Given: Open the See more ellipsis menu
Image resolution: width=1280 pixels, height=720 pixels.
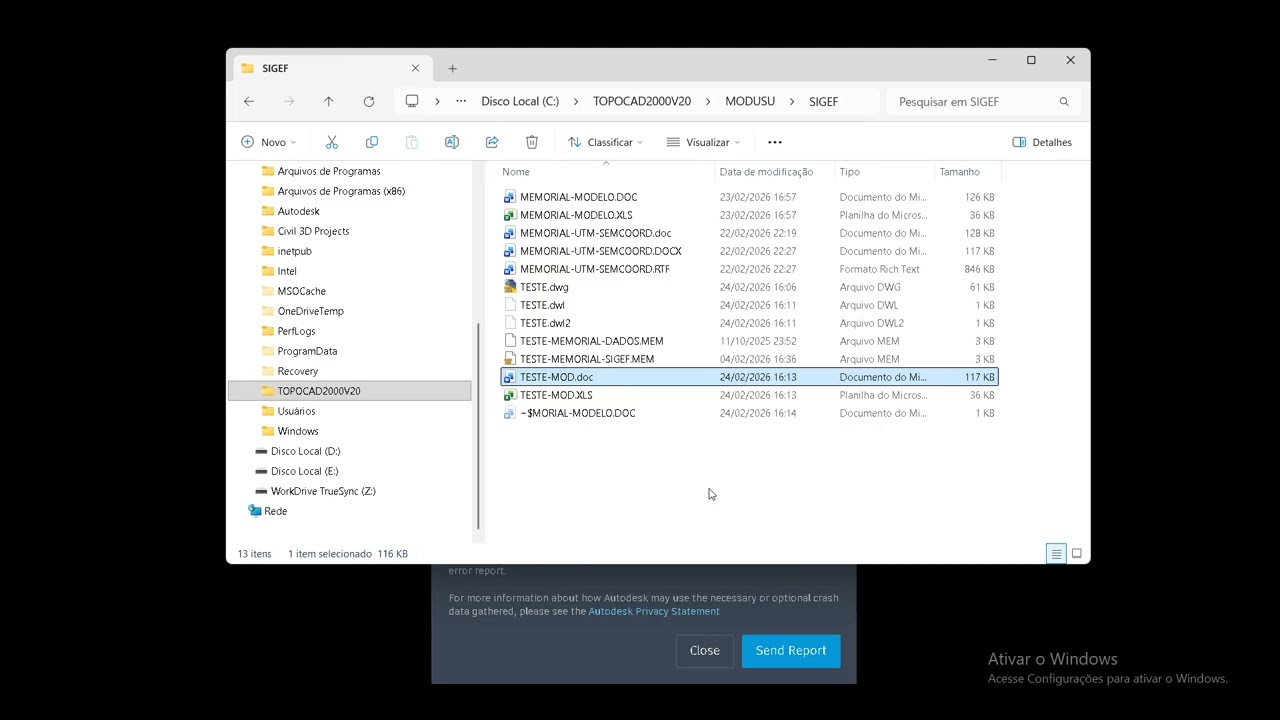Looking at the screenshot, I should coord(775,142).
